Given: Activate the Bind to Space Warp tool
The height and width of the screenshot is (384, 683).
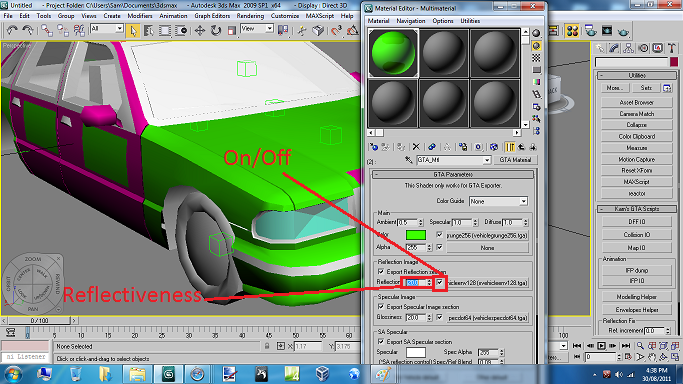Looking at the screenshot, I should (79, 30).
